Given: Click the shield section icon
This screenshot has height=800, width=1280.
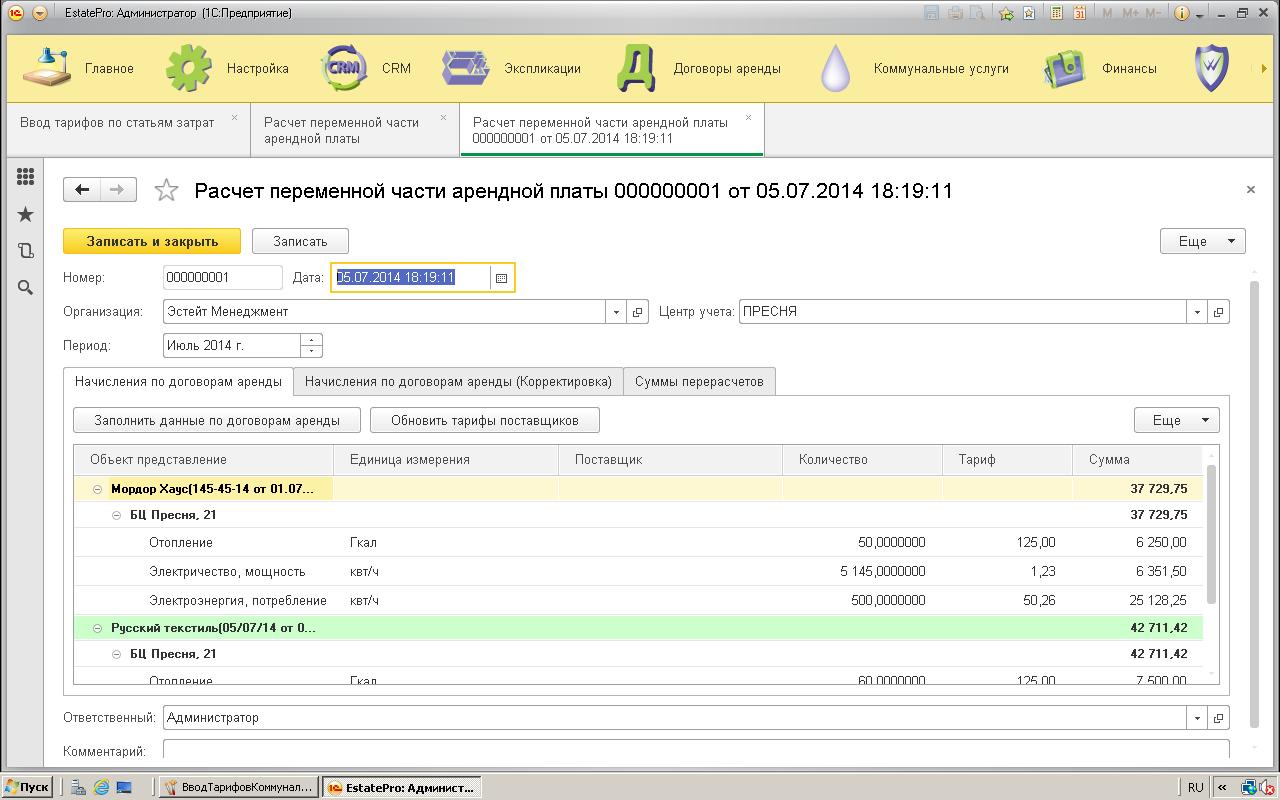Looking at the screenshot, I should [1212, 69].
